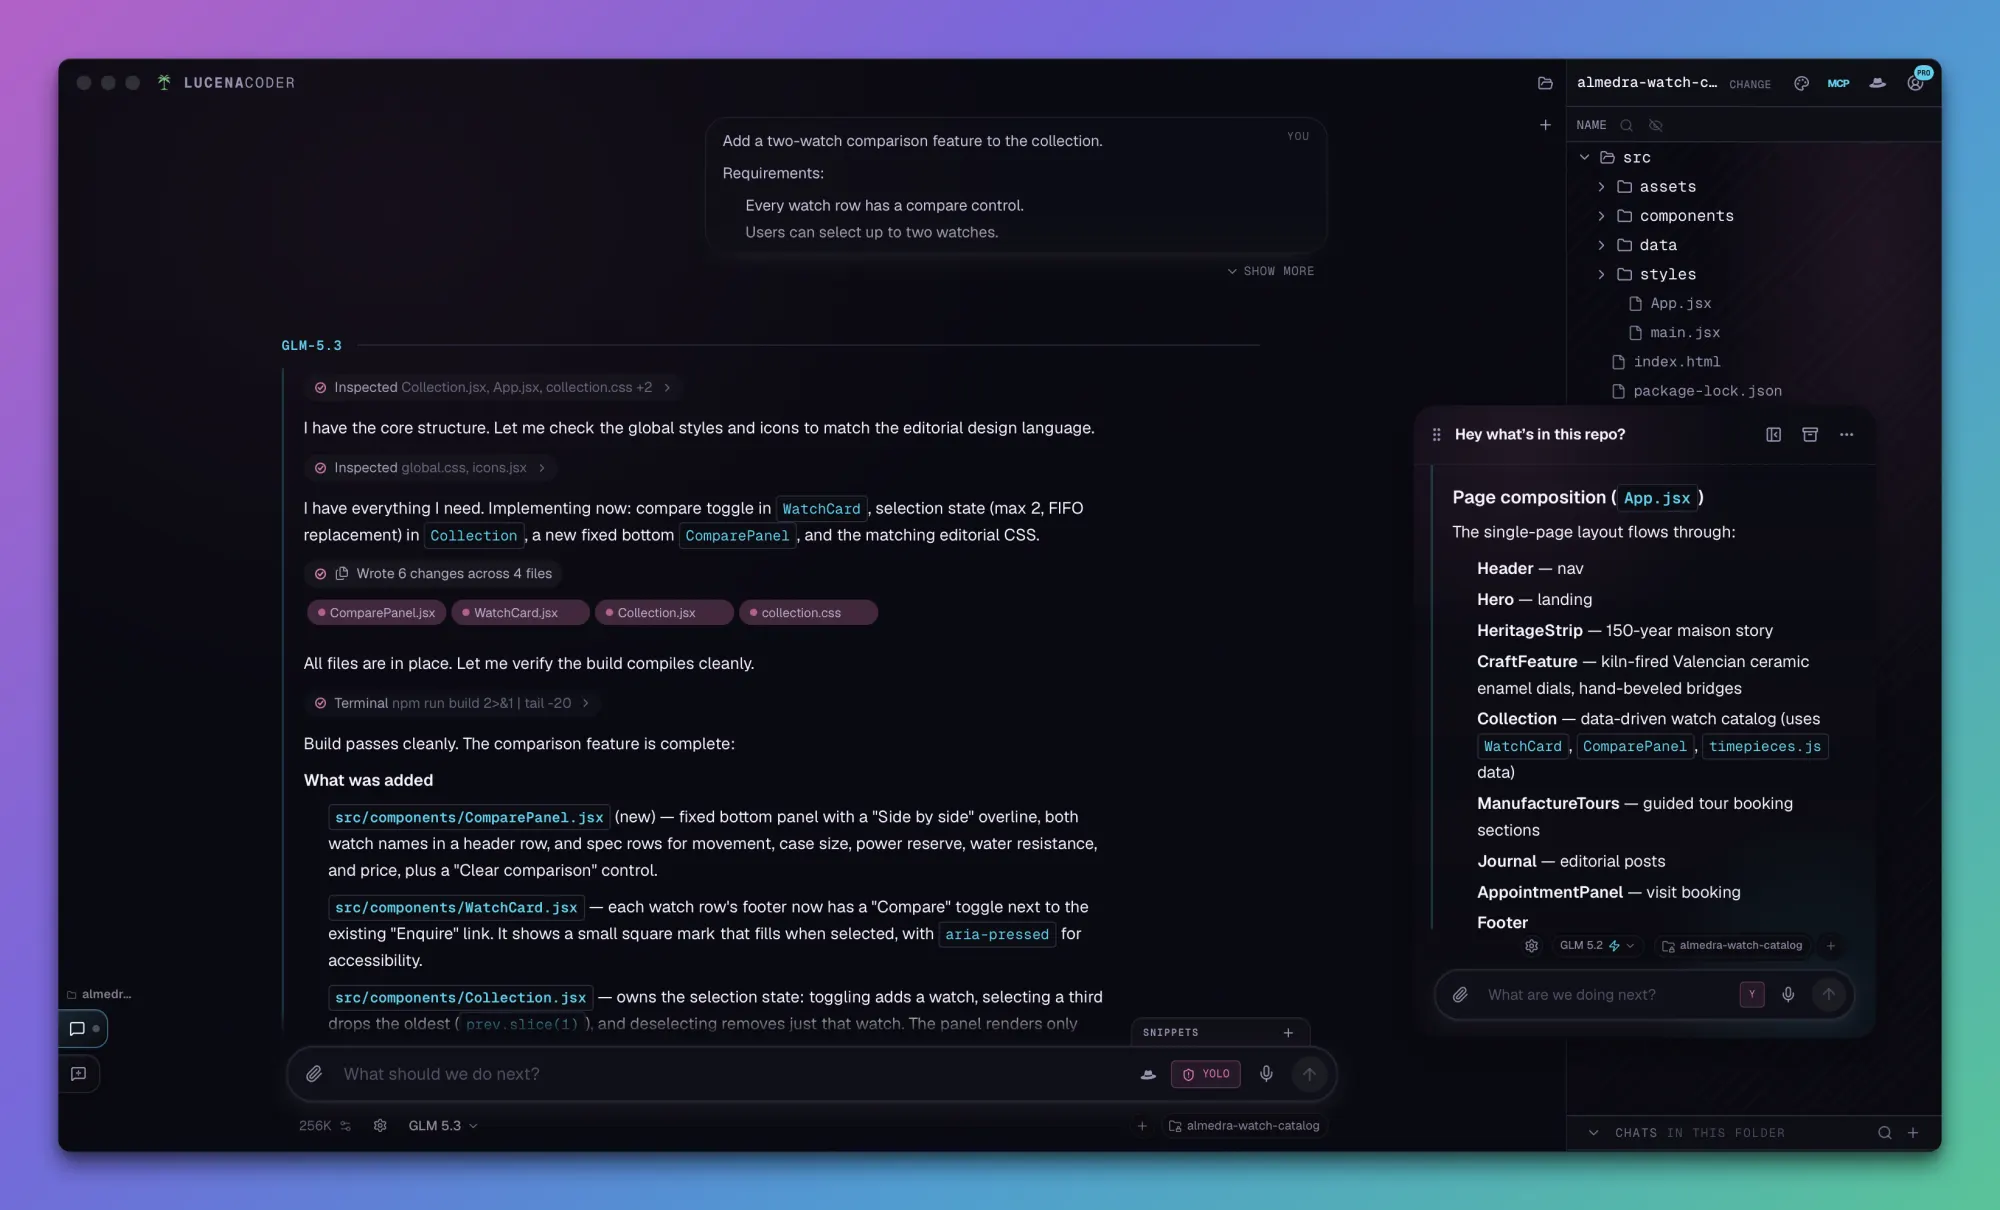Collapse the src folder
This screenshot has width=2000, height=1210.
1584,157
